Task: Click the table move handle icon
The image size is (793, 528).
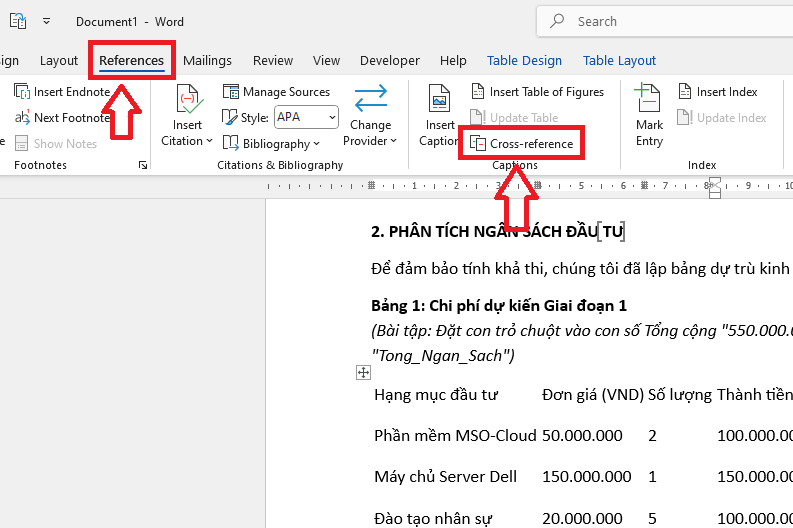Action: (363, 373)
